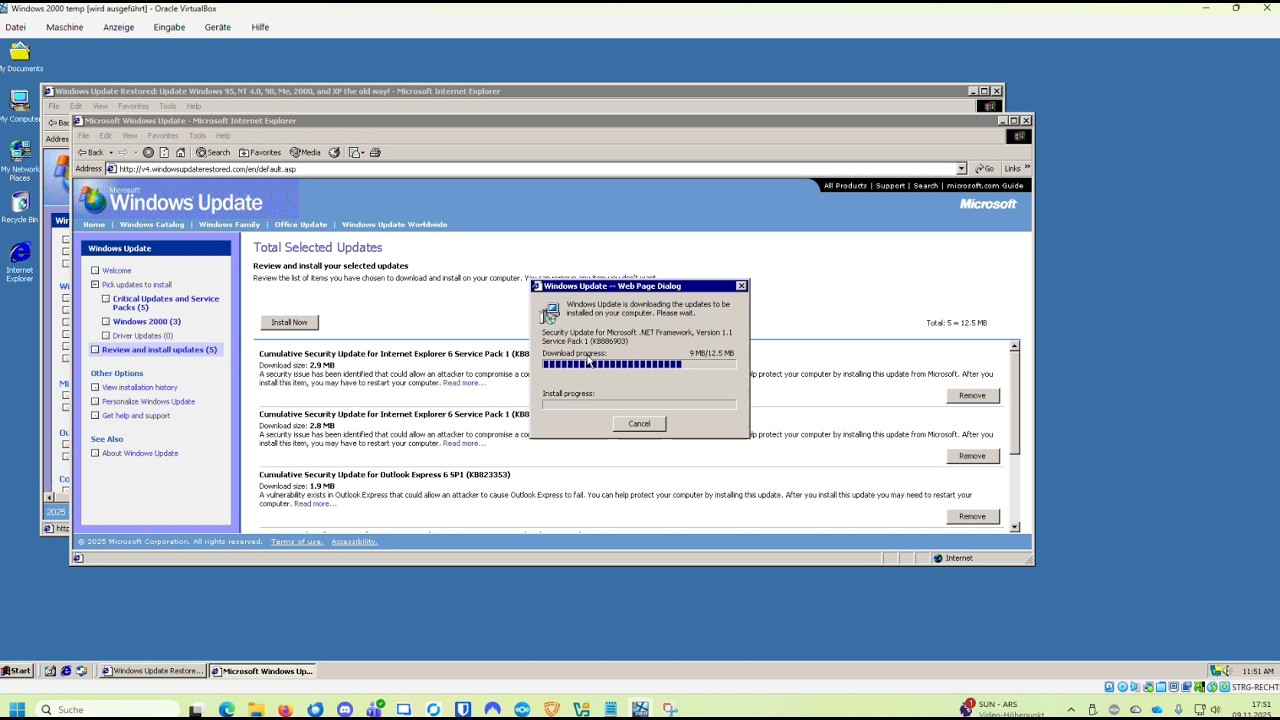1280x720 pixels.
Task: Open the Favorites pane from IE toolbar
Action: pyautogui.click(x=260, y=152)
